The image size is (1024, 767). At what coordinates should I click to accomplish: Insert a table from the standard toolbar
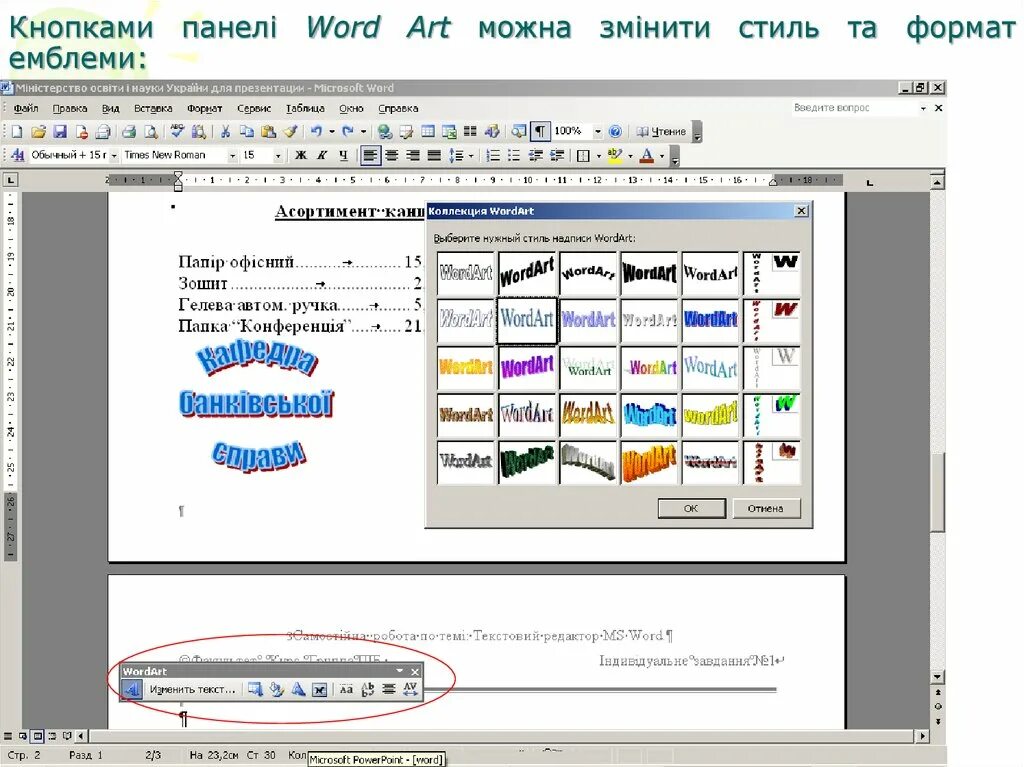428,131
